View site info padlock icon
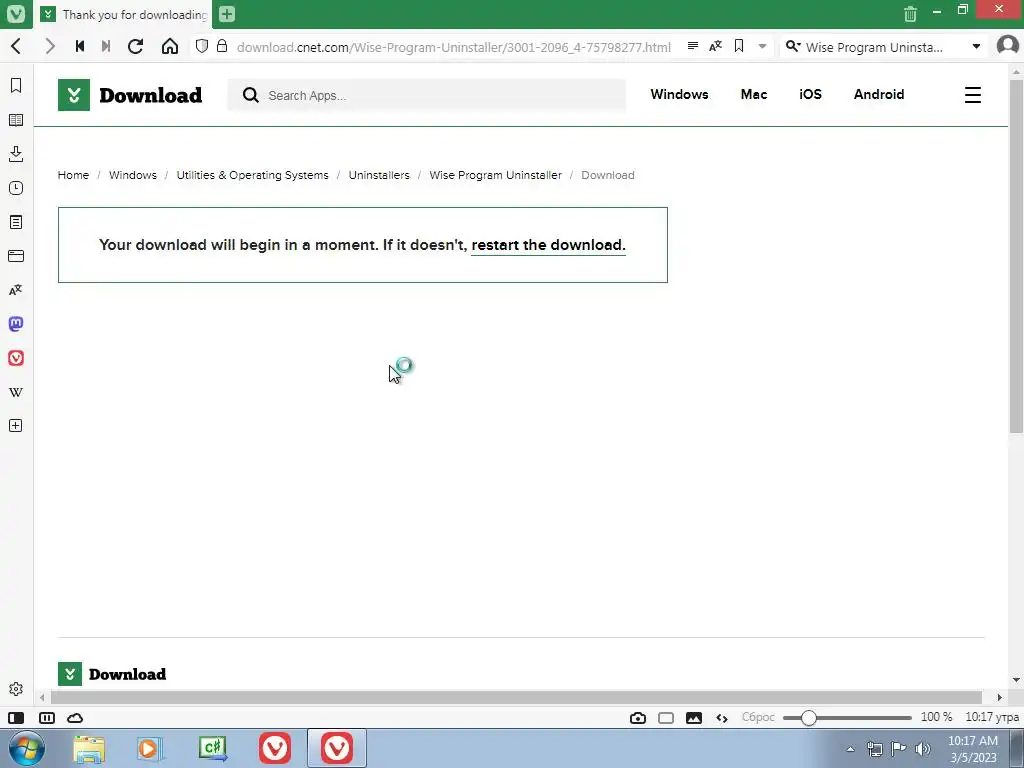 pos(222,46)
